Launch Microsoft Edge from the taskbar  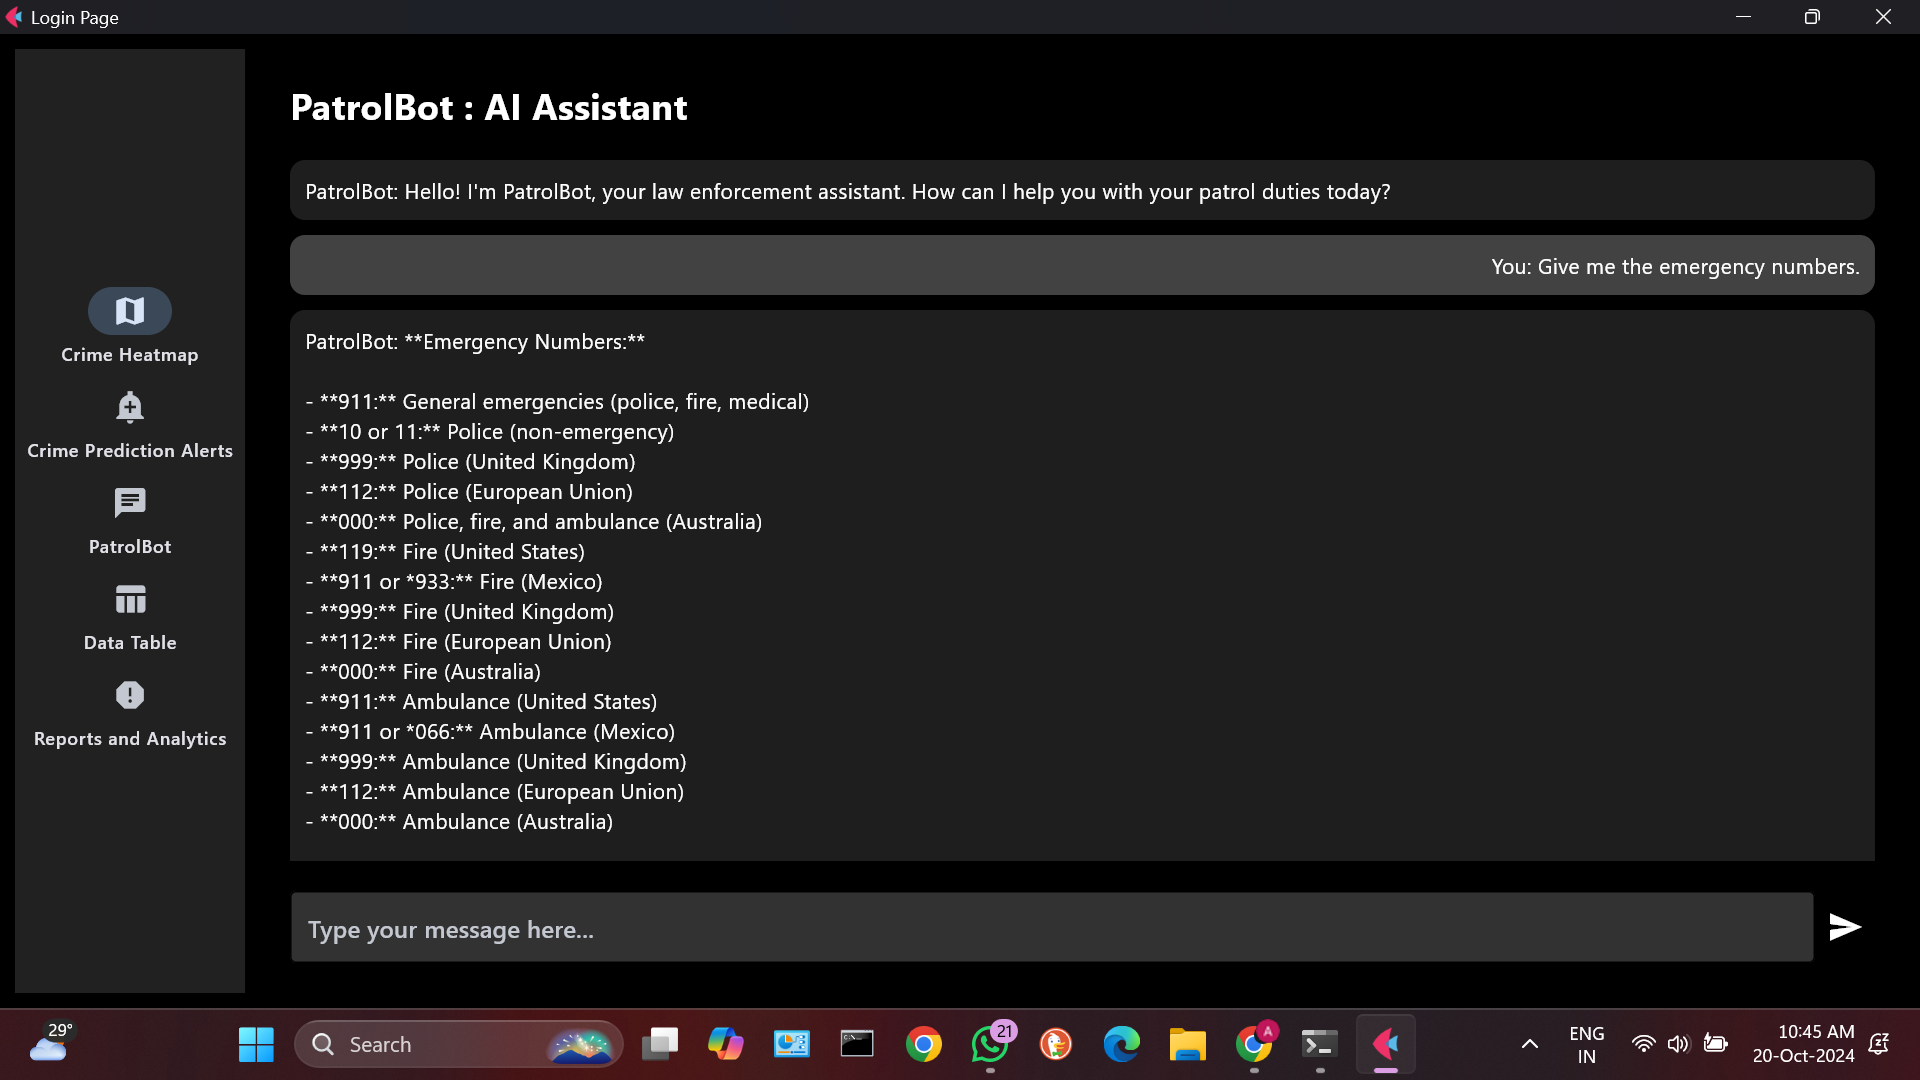(x=1121, y=1045)
